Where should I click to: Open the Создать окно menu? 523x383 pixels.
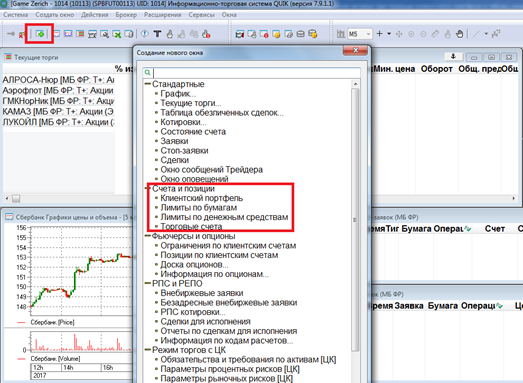click(54, 15)
